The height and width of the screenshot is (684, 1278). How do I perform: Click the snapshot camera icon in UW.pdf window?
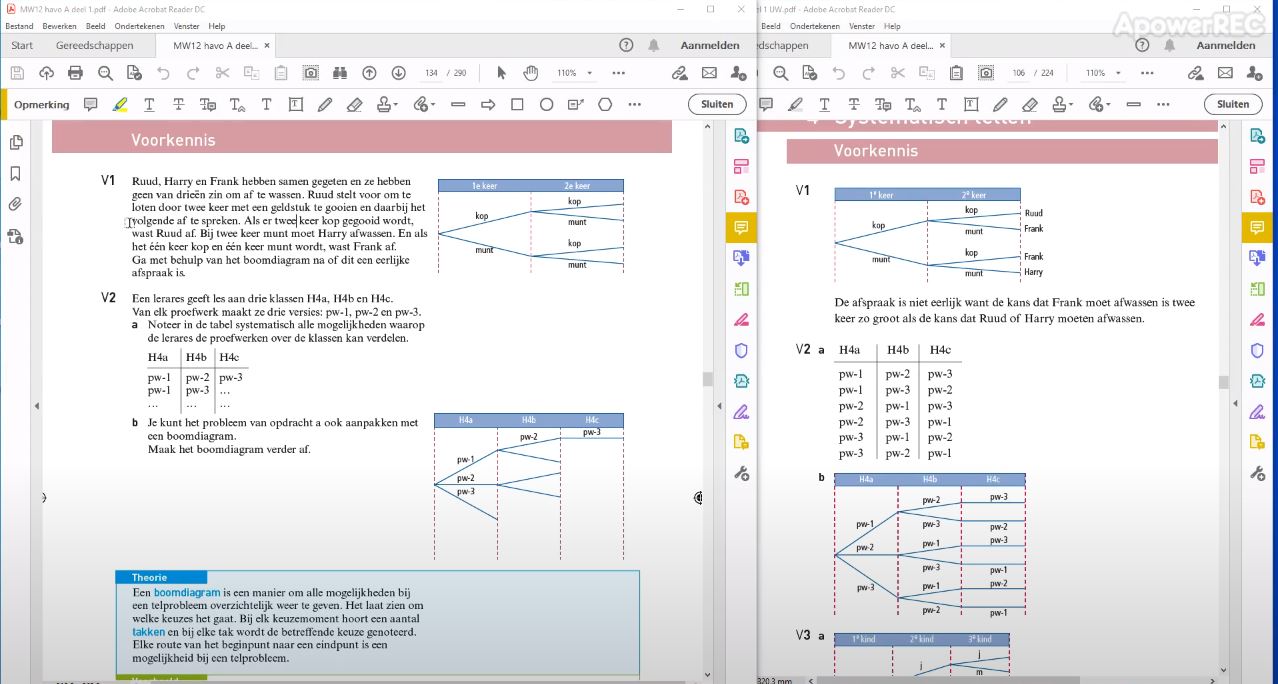point(986,73)
